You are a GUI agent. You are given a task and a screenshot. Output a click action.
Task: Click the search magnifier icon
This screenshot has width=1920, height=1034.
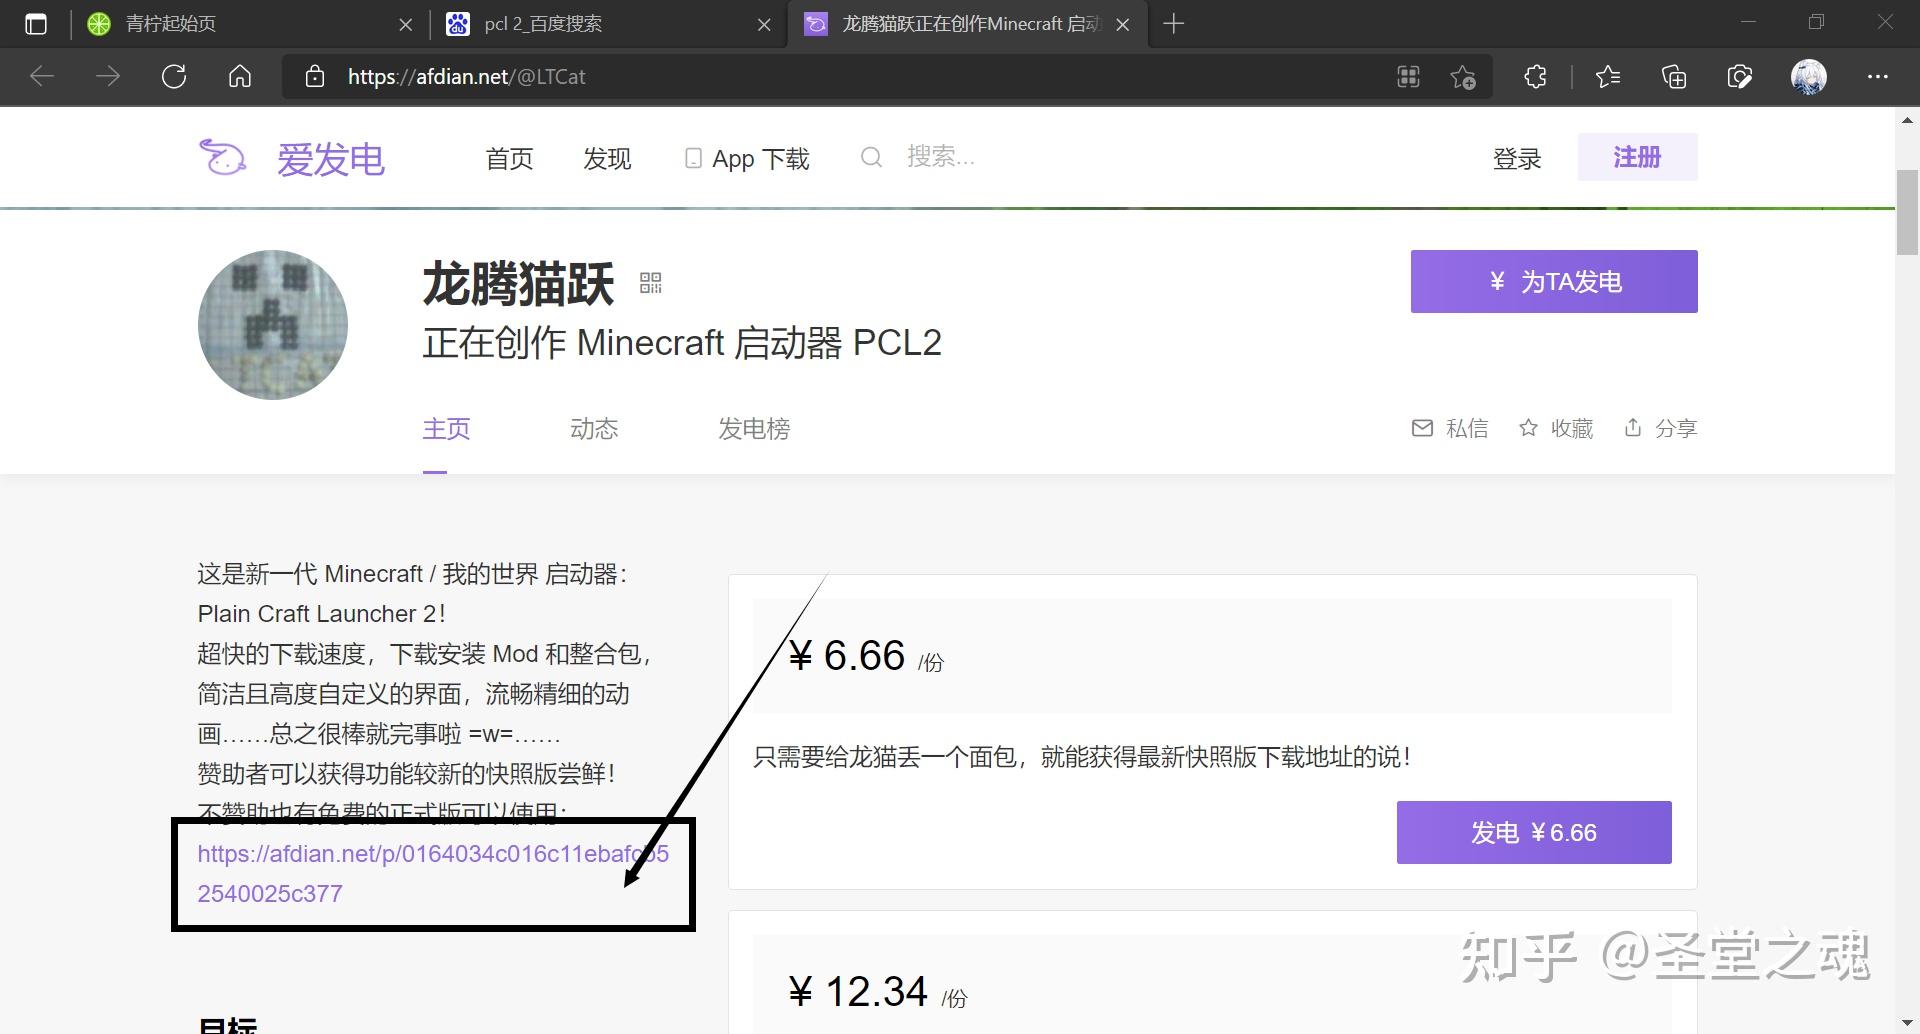coord(871,157)
